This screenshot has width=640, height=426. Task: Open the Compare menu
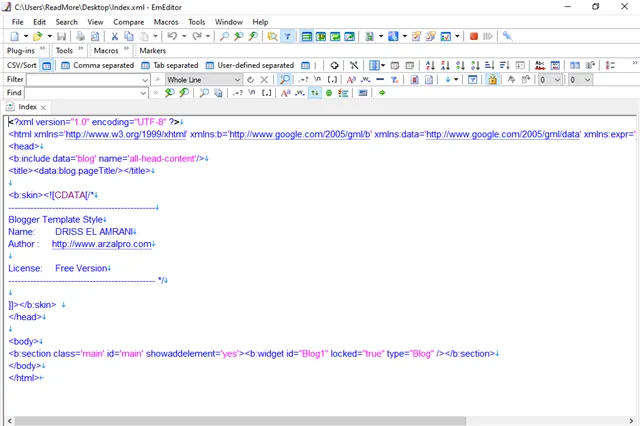(x=129, y=22)
